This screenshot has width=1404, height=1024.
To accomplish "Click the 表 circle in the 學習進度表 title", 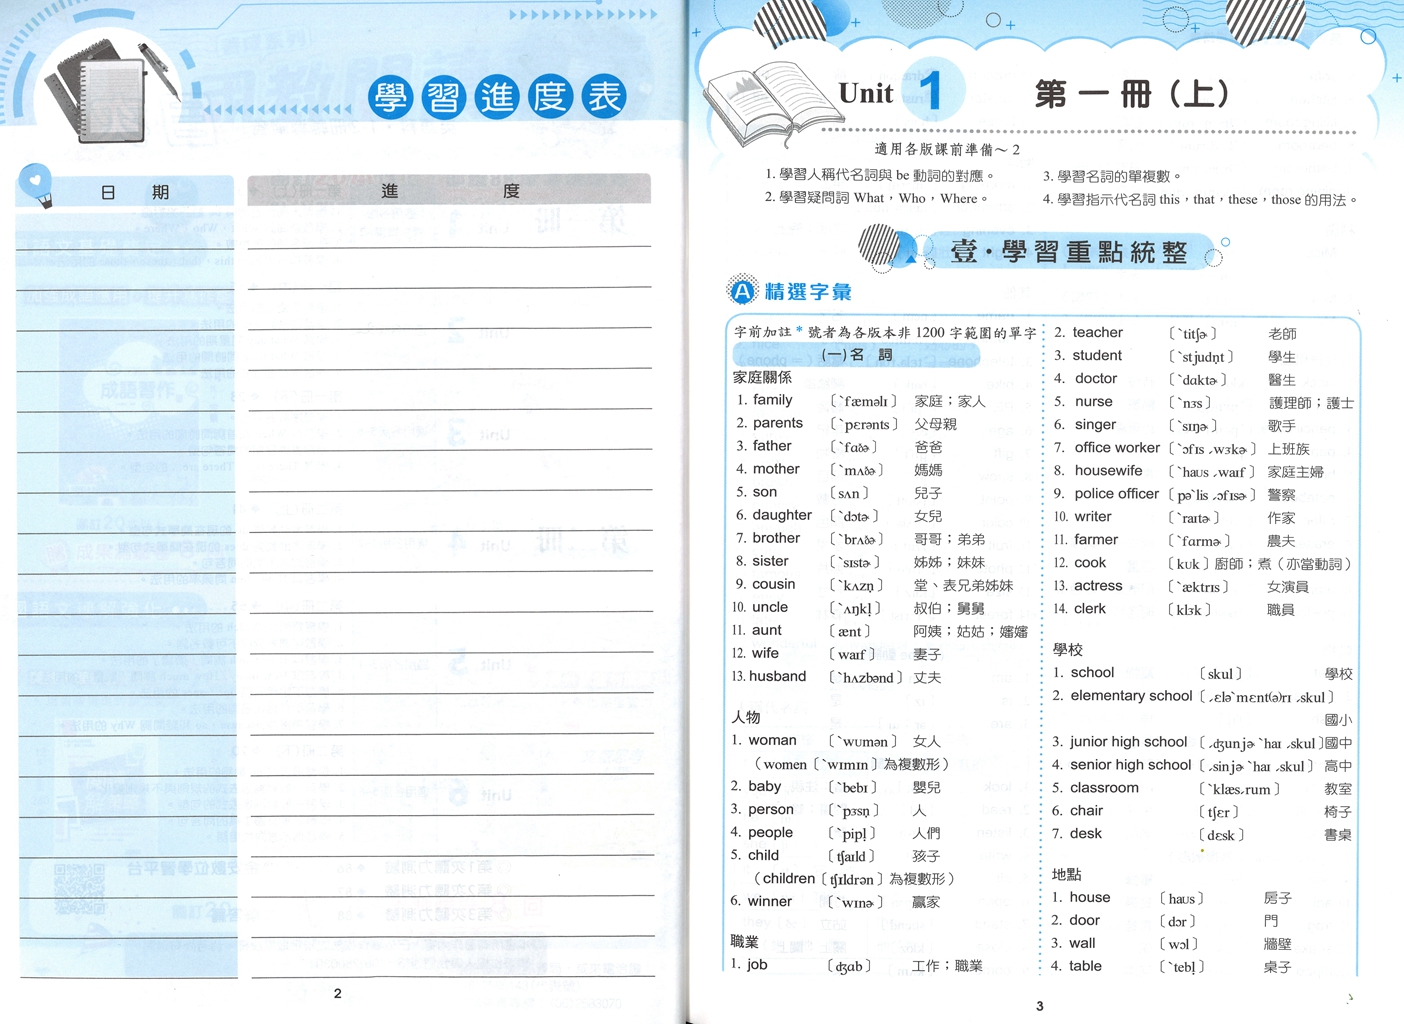I will coord(604,96).
